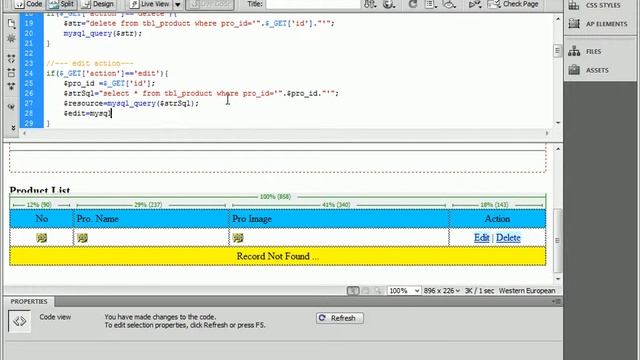The width and height of the screenshot is (640, 360).
Task: Select the Pro Image column header
Action: point(339,219)
